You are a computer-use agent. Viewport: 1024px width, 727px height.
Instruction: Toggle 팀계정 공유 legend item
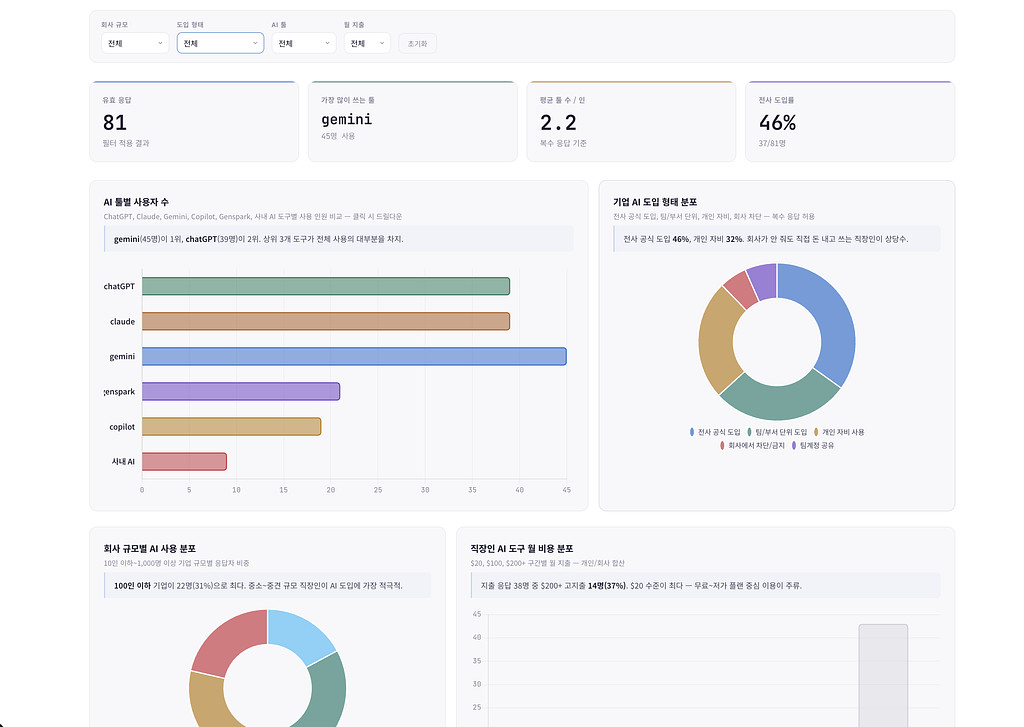pyautogui.click(x=812, y=445)
